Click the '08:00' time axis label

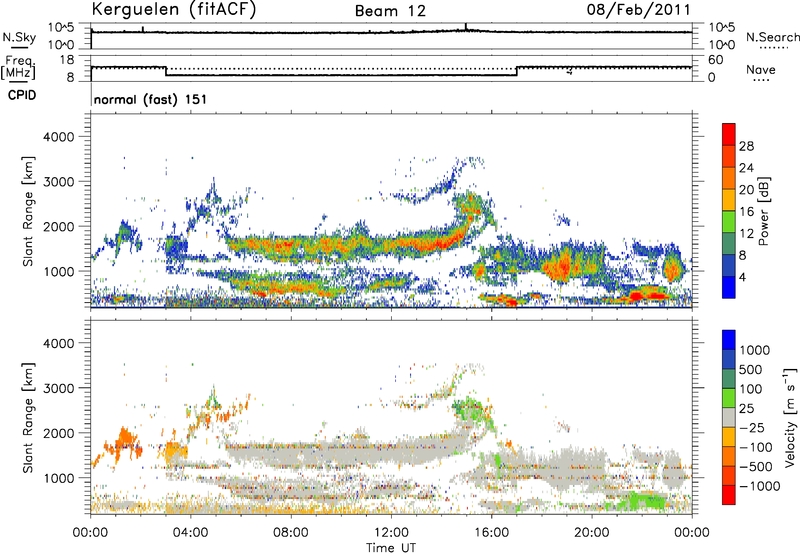point(290,533)
